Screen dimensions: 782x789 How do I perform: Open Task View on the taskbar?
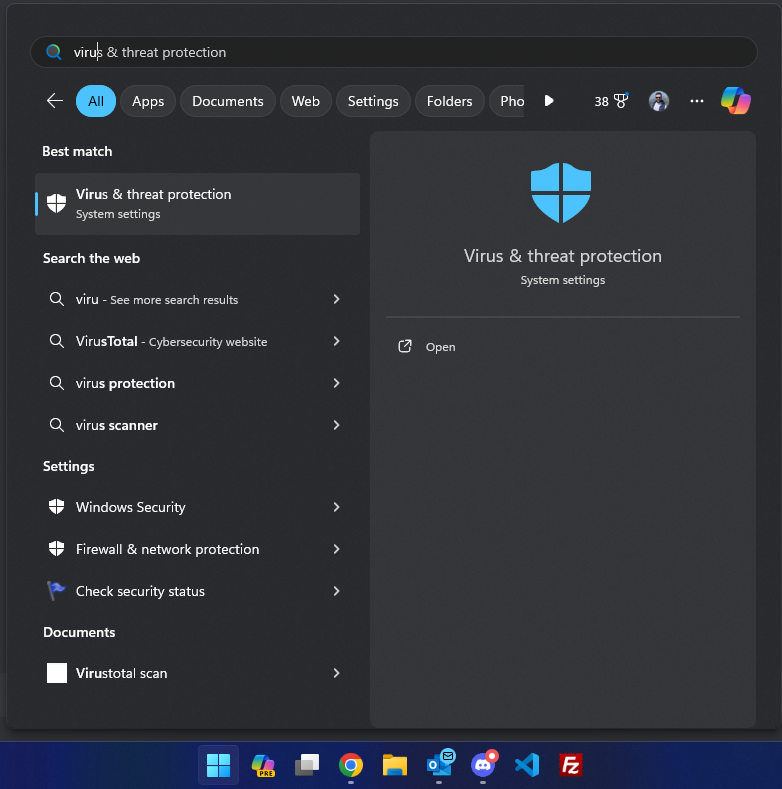[306, 765]
